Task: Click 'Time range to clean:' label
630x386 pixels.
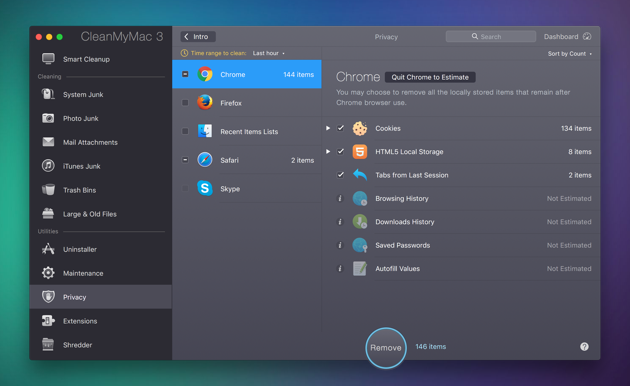Action: (x=218, y=53)
